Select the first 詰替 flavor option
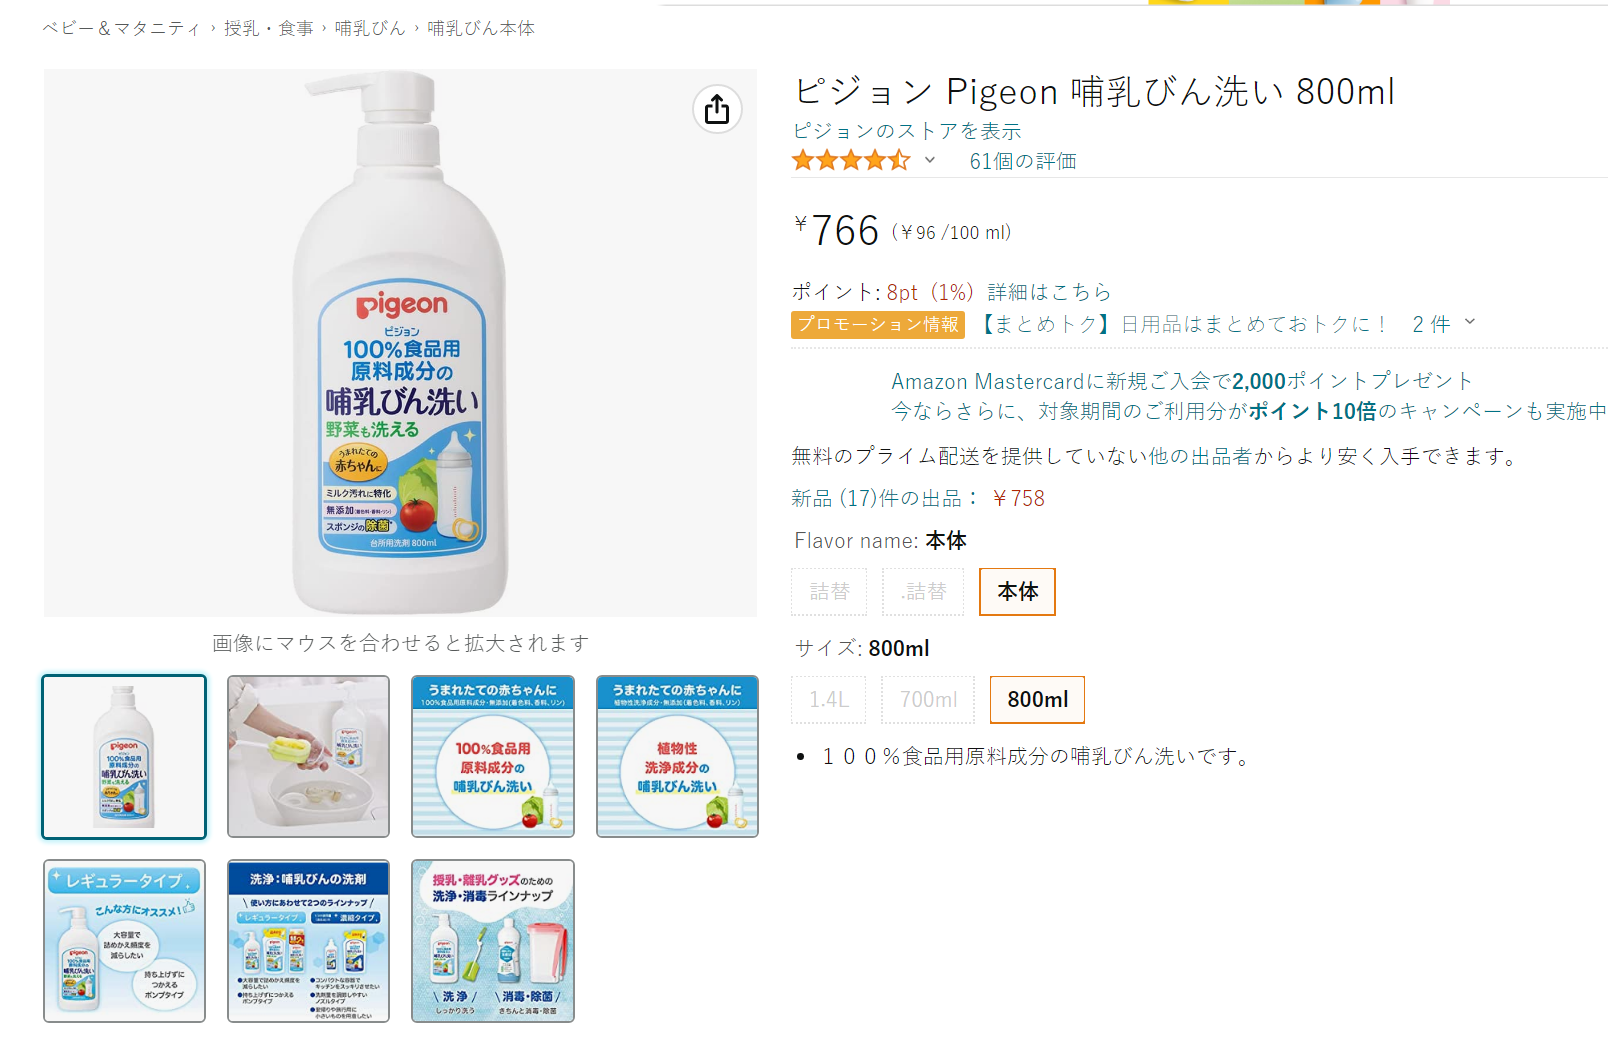The height and width of the screenshot is (1057, 1608). pos(829,592)
